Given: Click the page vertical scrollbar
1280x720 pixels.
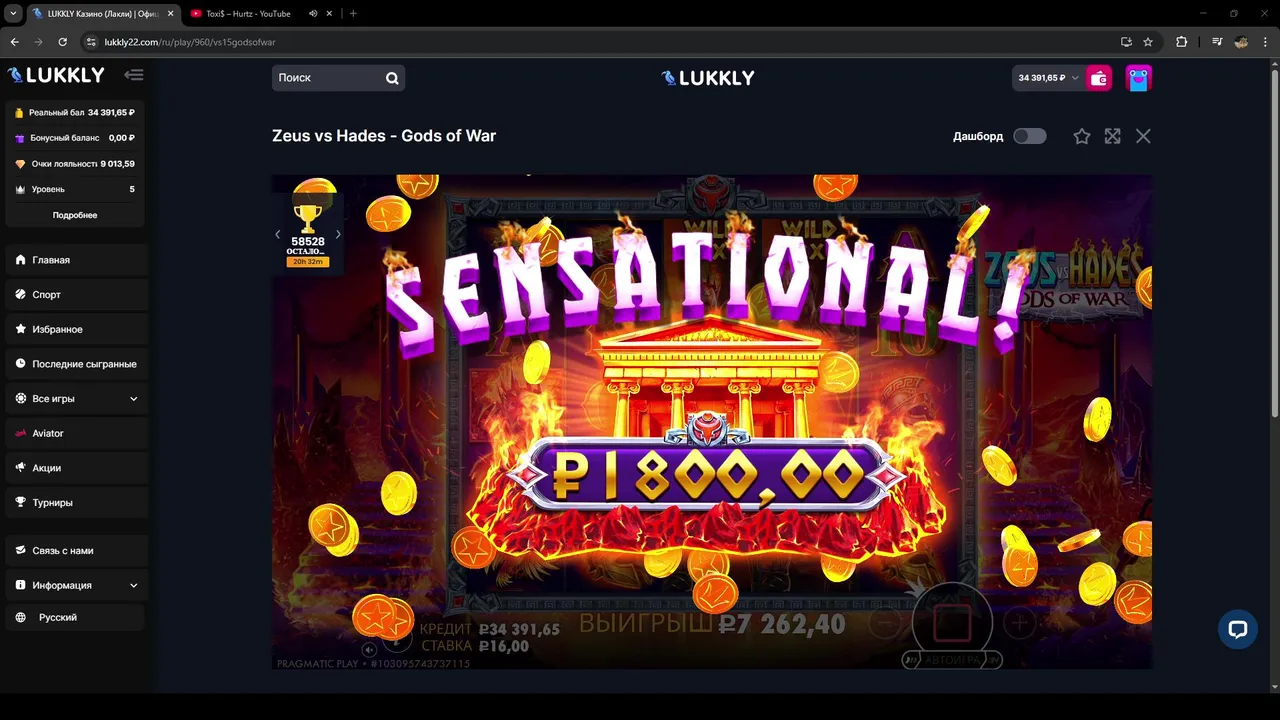Looking at the screenshot, I should click(x=1274, y=240).
